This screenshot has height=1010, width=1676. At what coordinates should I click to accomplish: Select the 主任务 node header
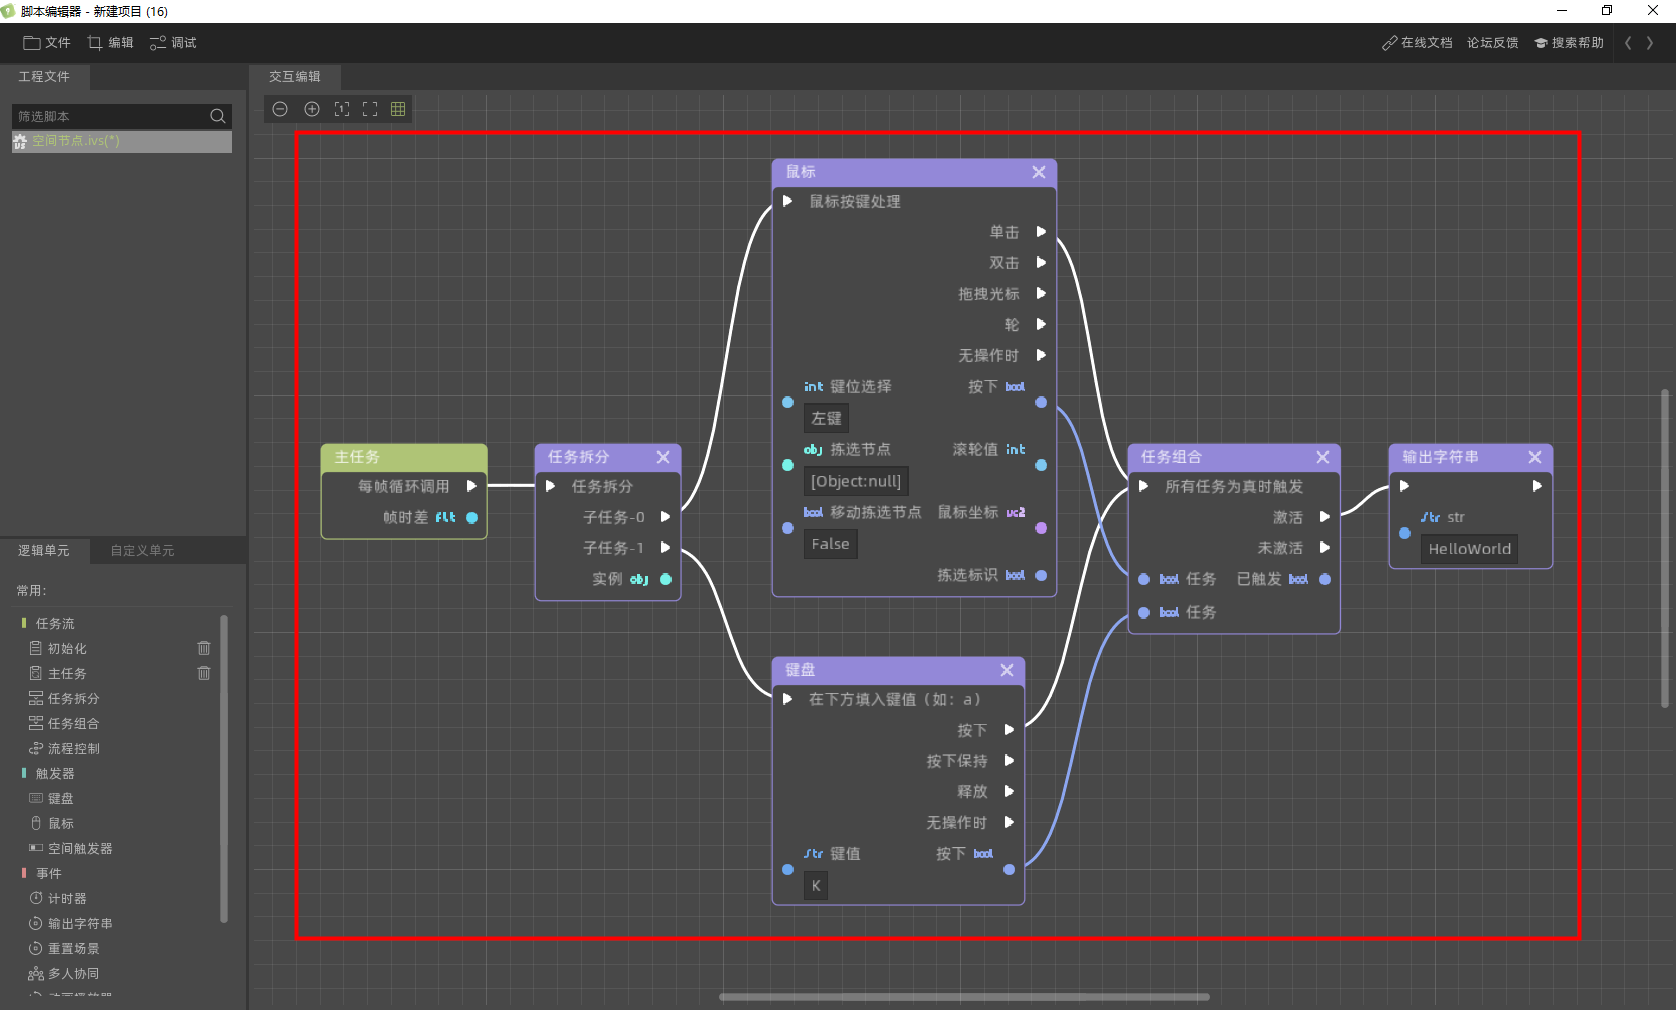[x=404, y=457]
